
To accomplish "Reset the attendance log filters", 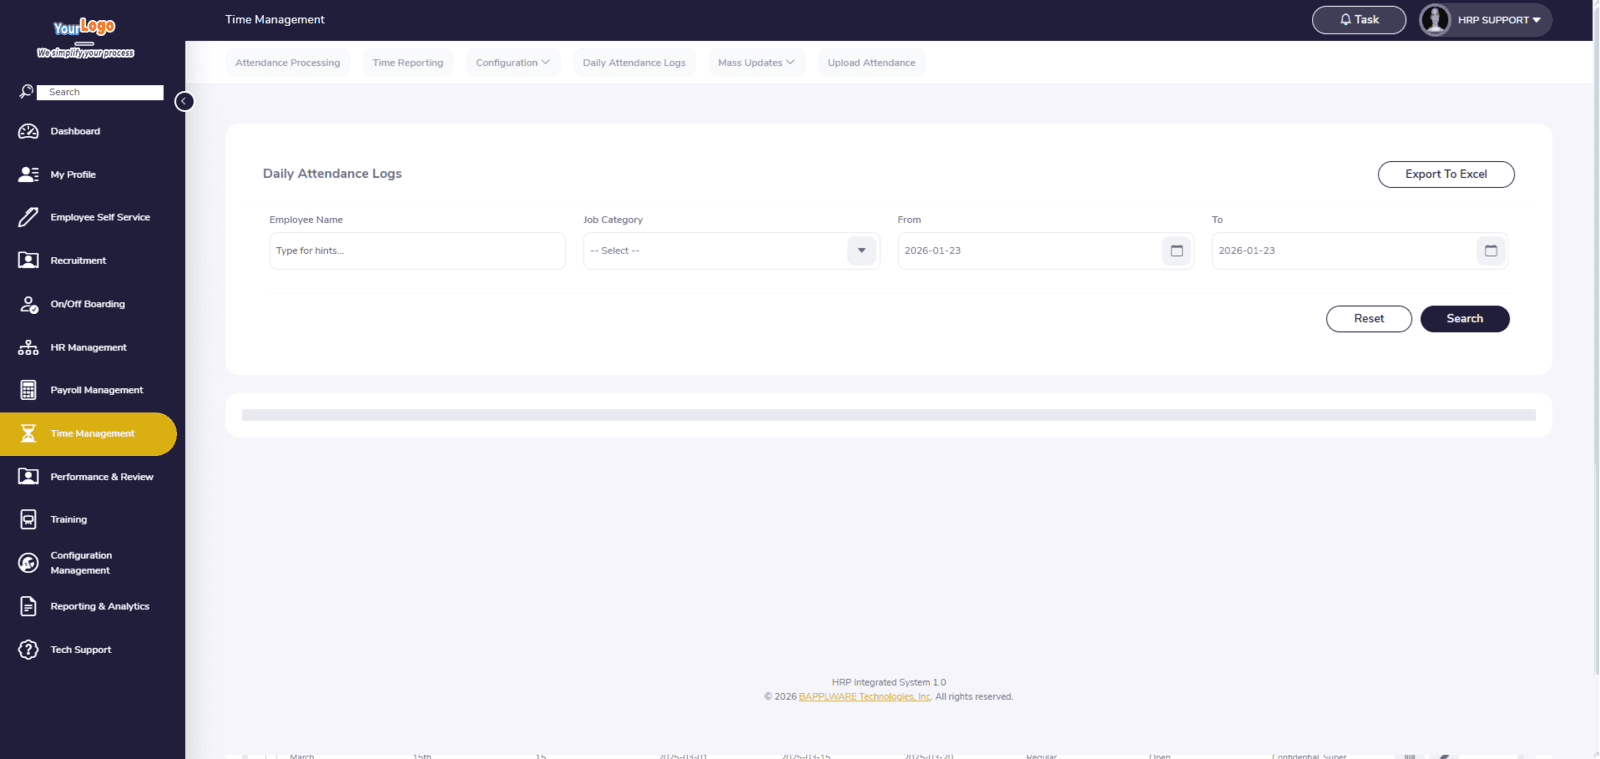I will (1368, 319).
